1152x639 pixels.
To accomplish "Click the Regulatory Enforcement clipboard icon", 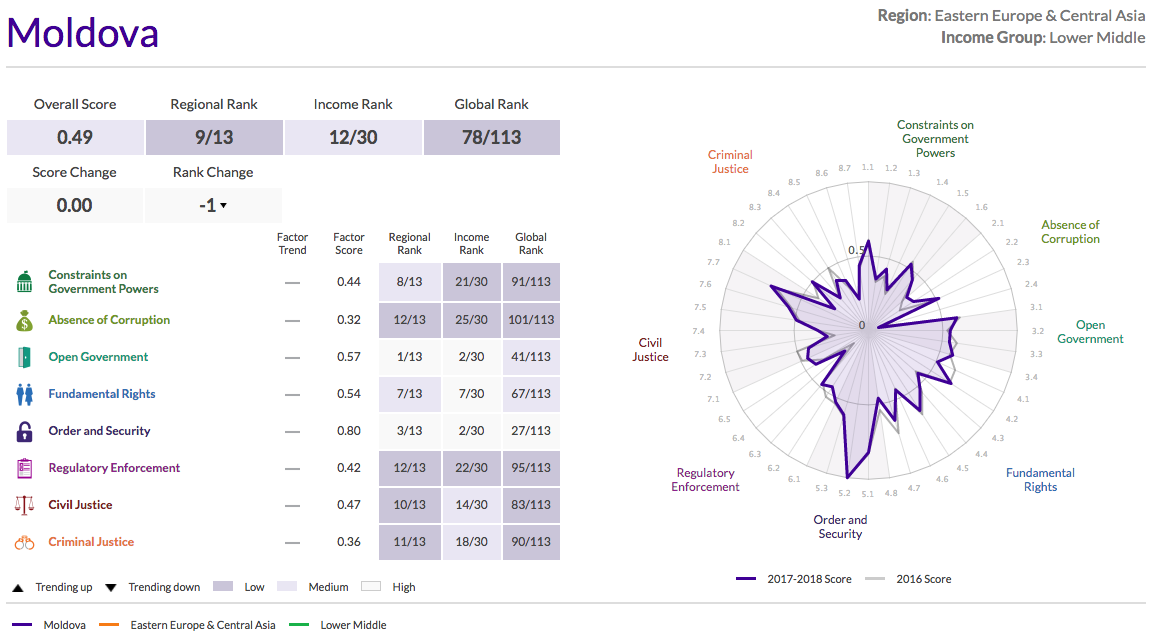I will click(x=24, y=468).
